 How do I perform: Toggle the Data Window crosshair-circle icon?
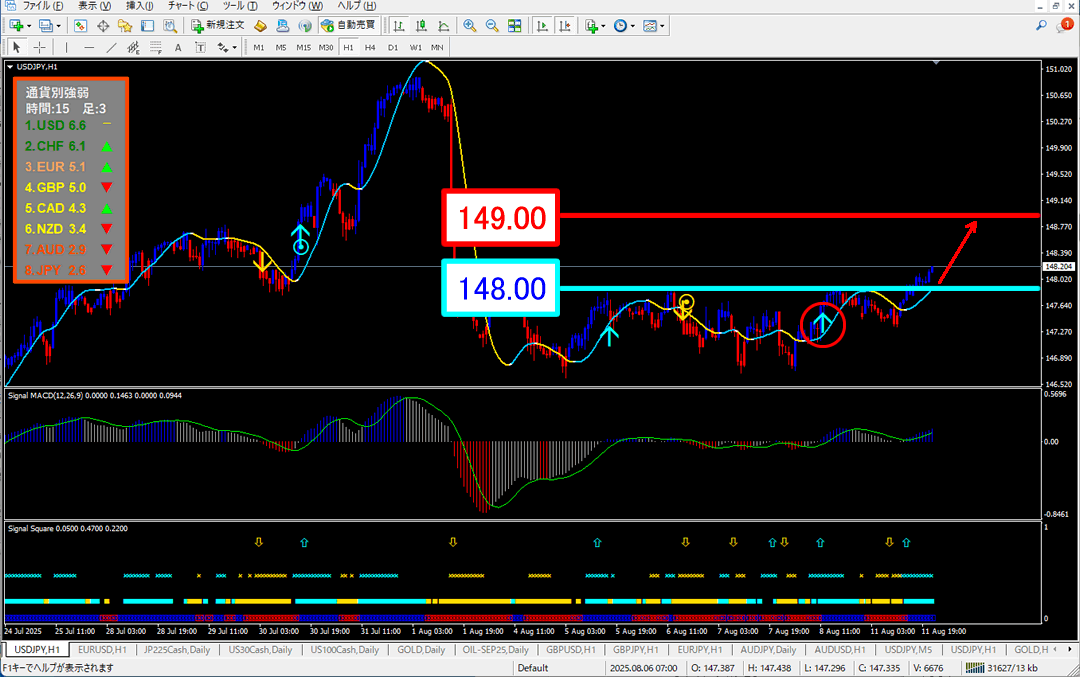[x=103, y=25]
